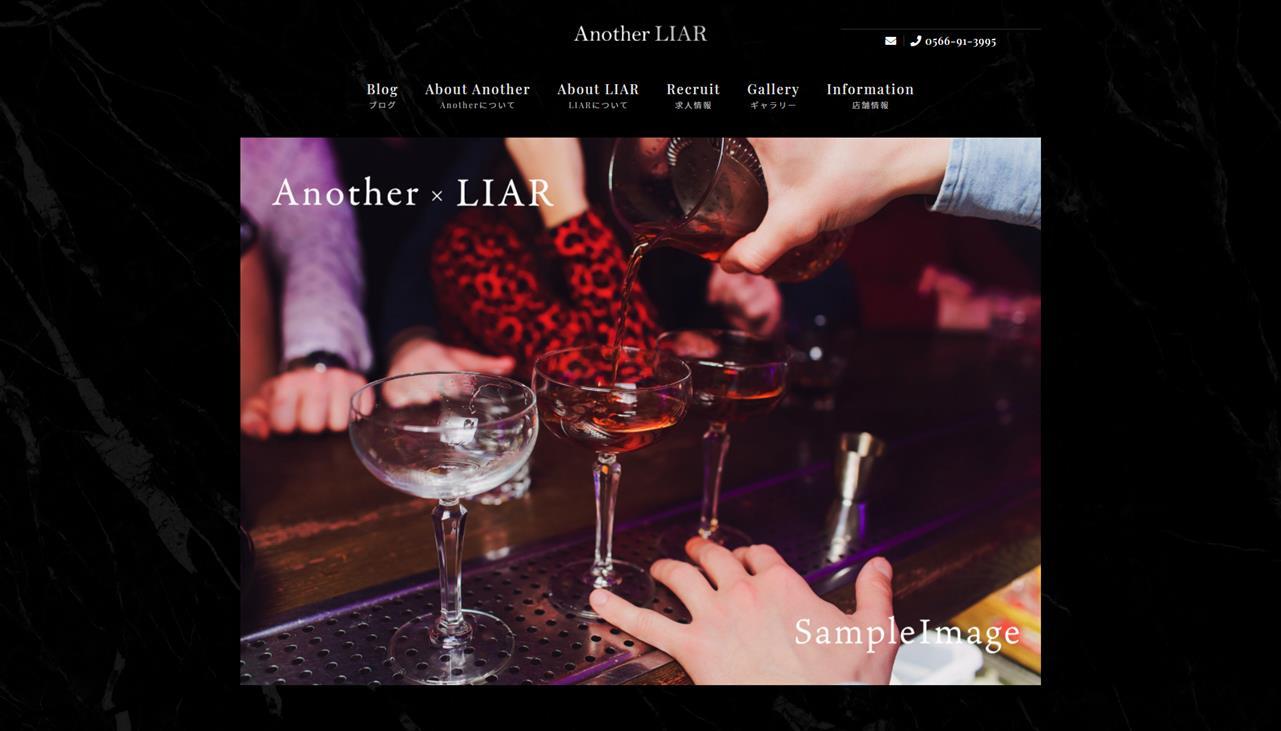Go to the About Another page
1281x731 pixels.
coord(477,89)
